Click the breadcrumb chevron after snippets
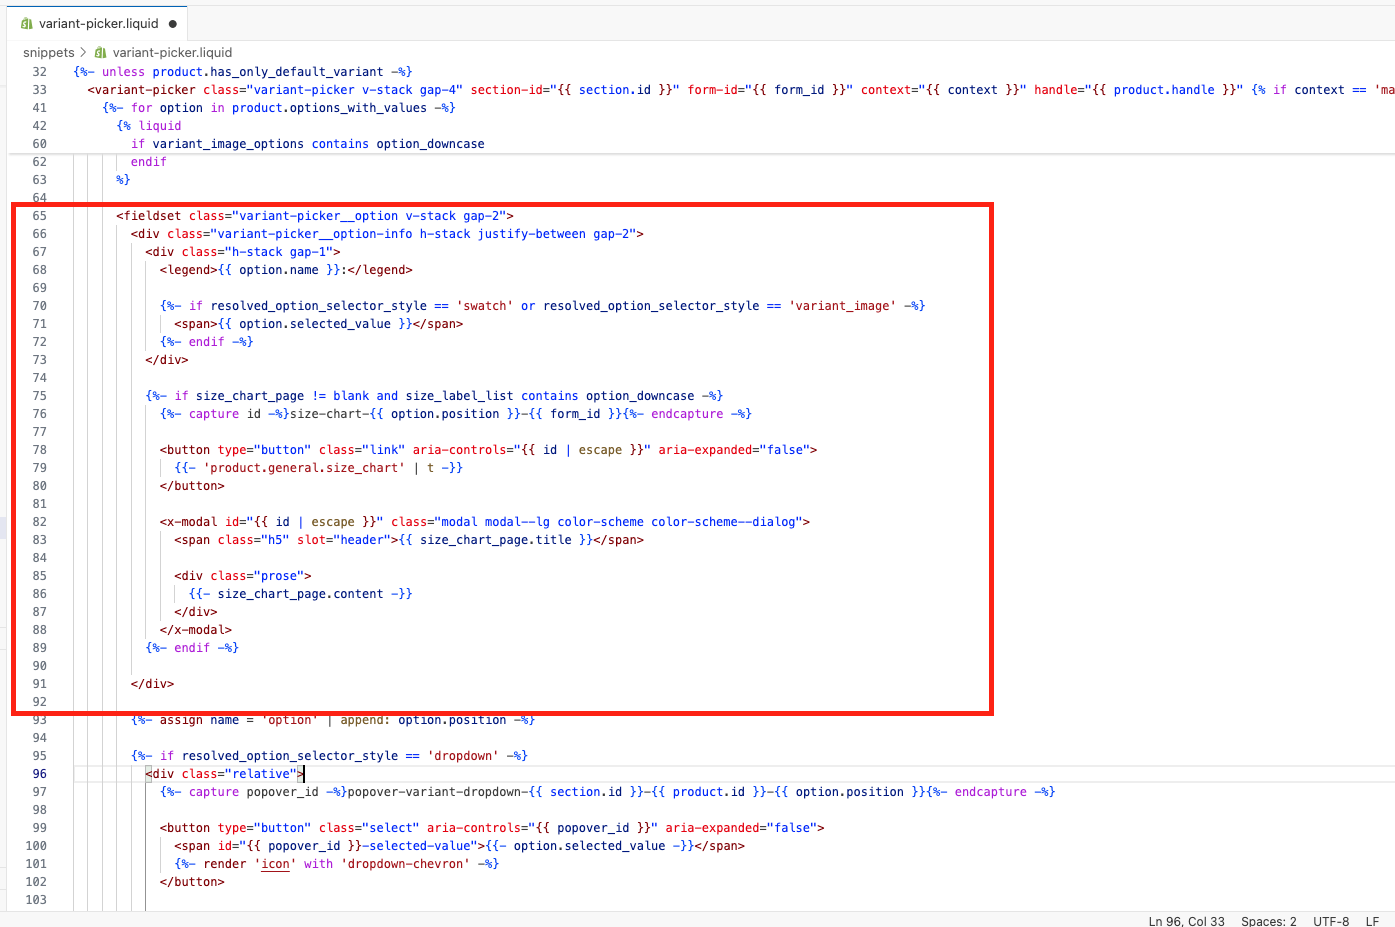 click(83, 53)
